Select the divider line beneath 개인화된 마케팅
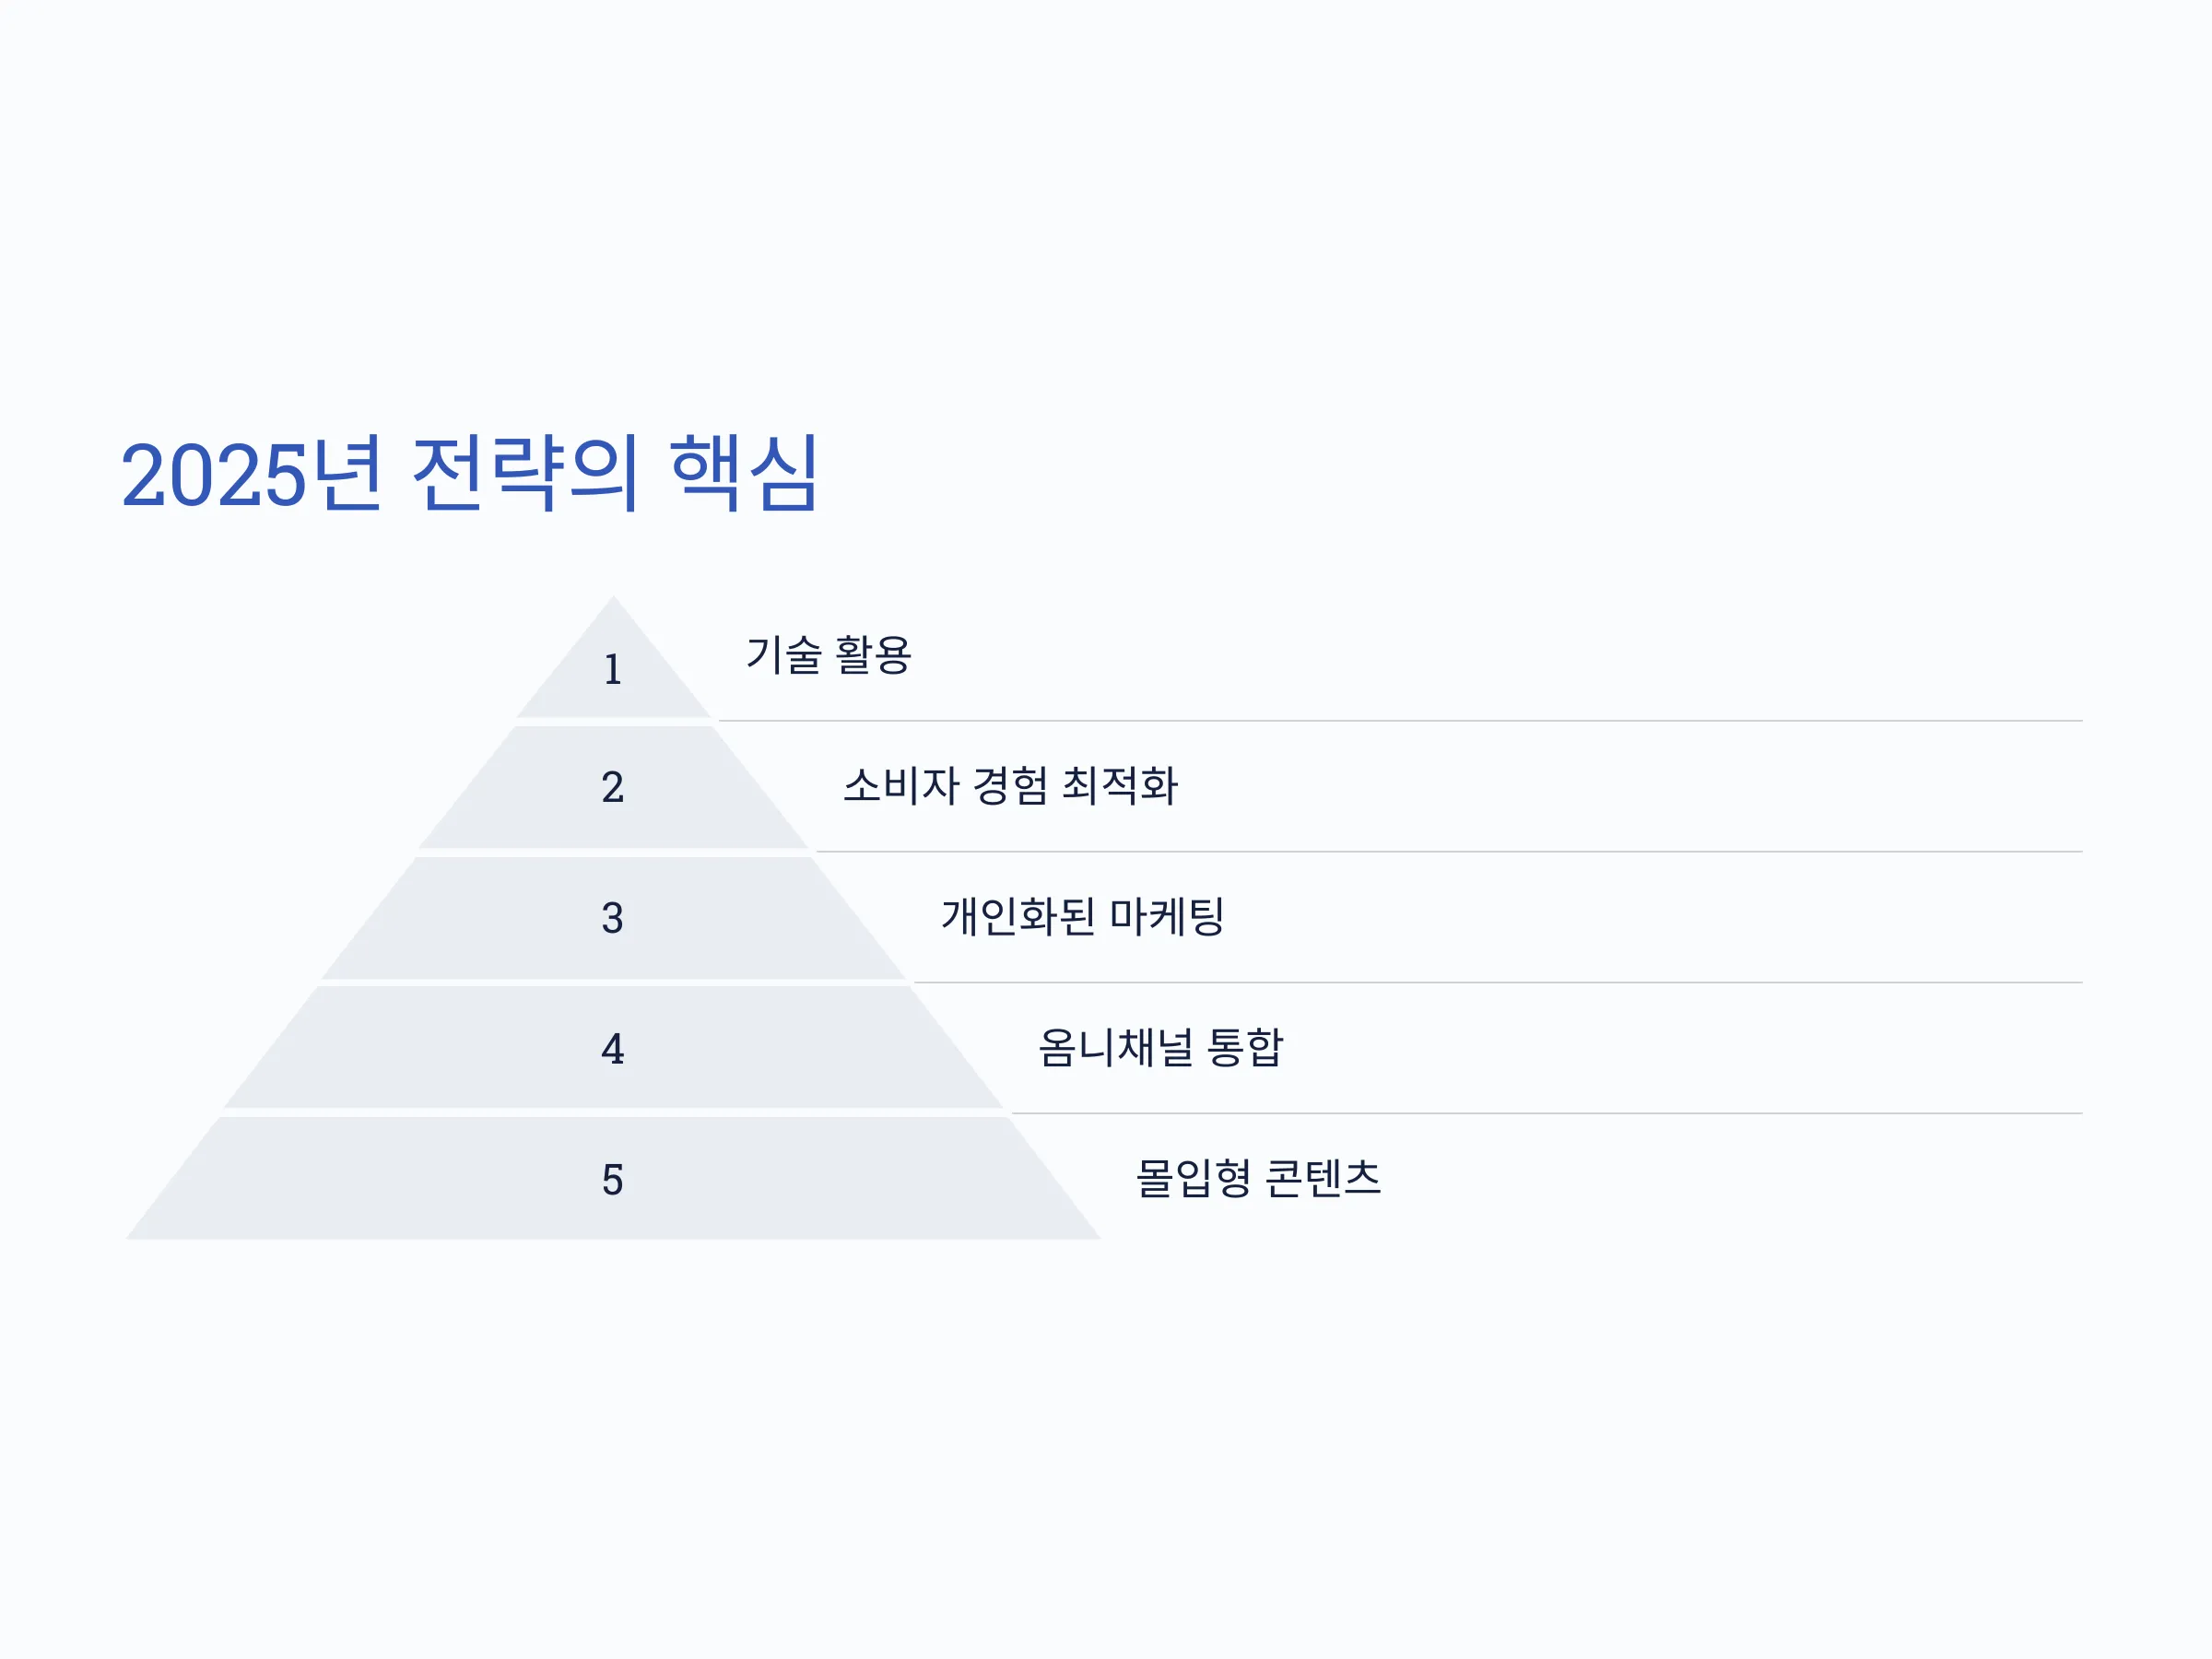The width and height of the screenshot is (2212, 1659). 1498,983
